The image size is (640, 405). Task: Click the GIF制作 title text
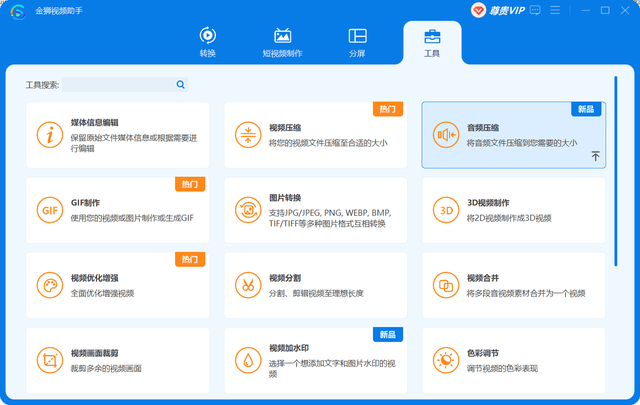85,203
